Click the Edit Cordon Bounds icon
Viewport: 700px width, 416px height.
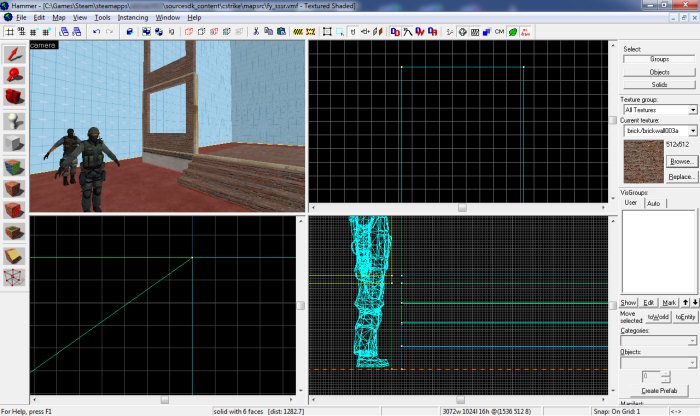coord(311,32)
